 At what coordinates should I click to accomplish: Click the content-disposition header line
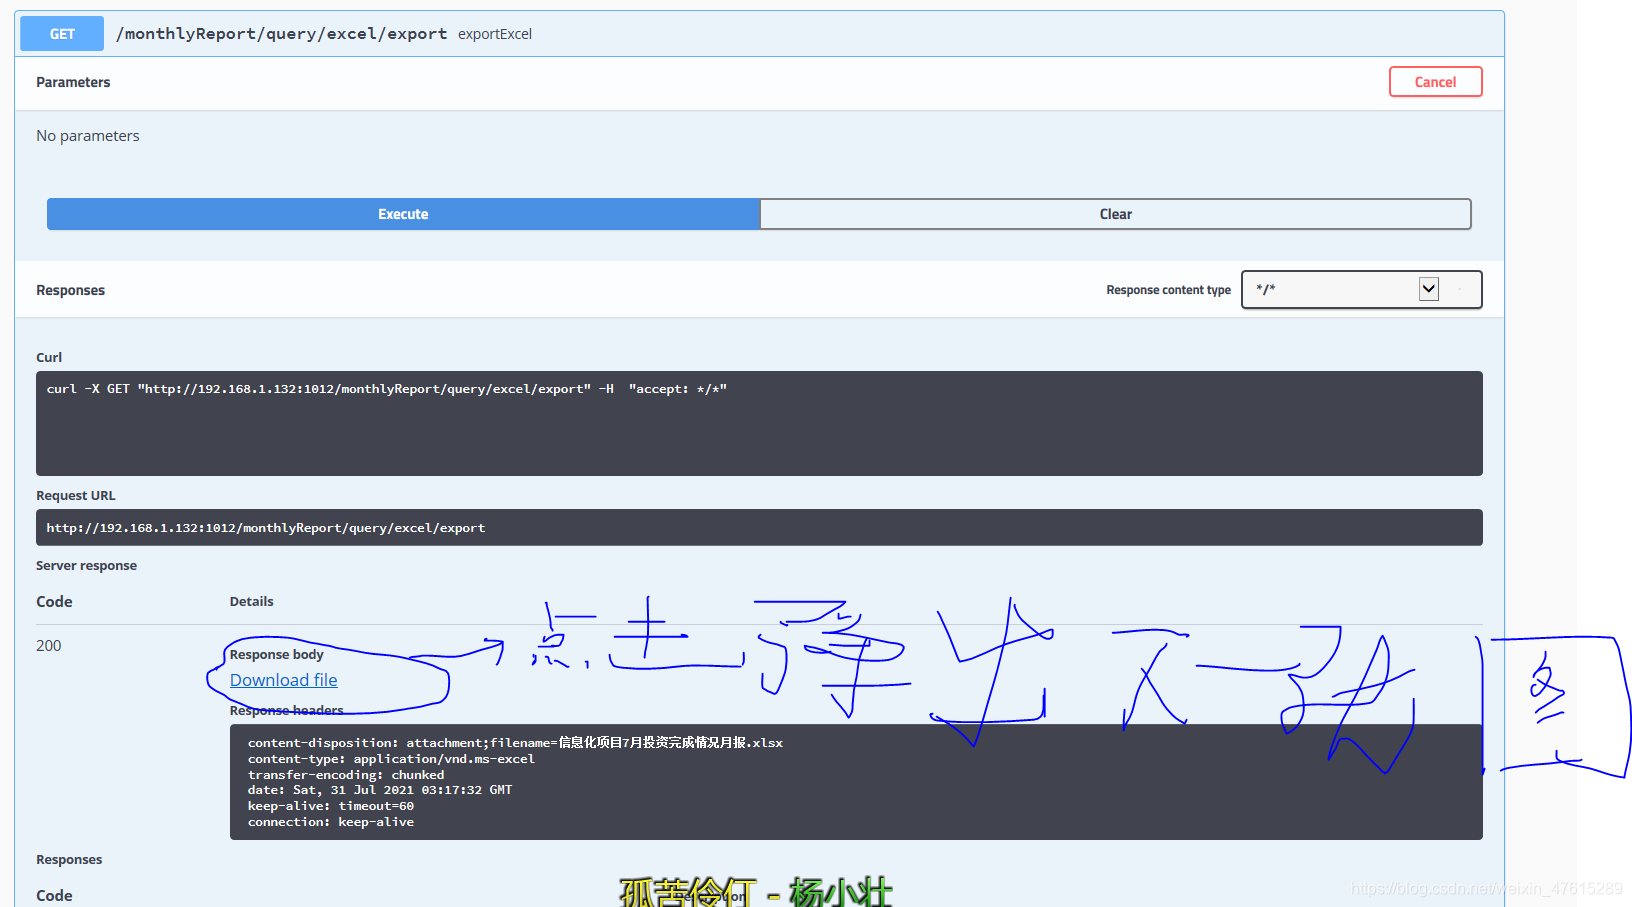pos(515,743)
